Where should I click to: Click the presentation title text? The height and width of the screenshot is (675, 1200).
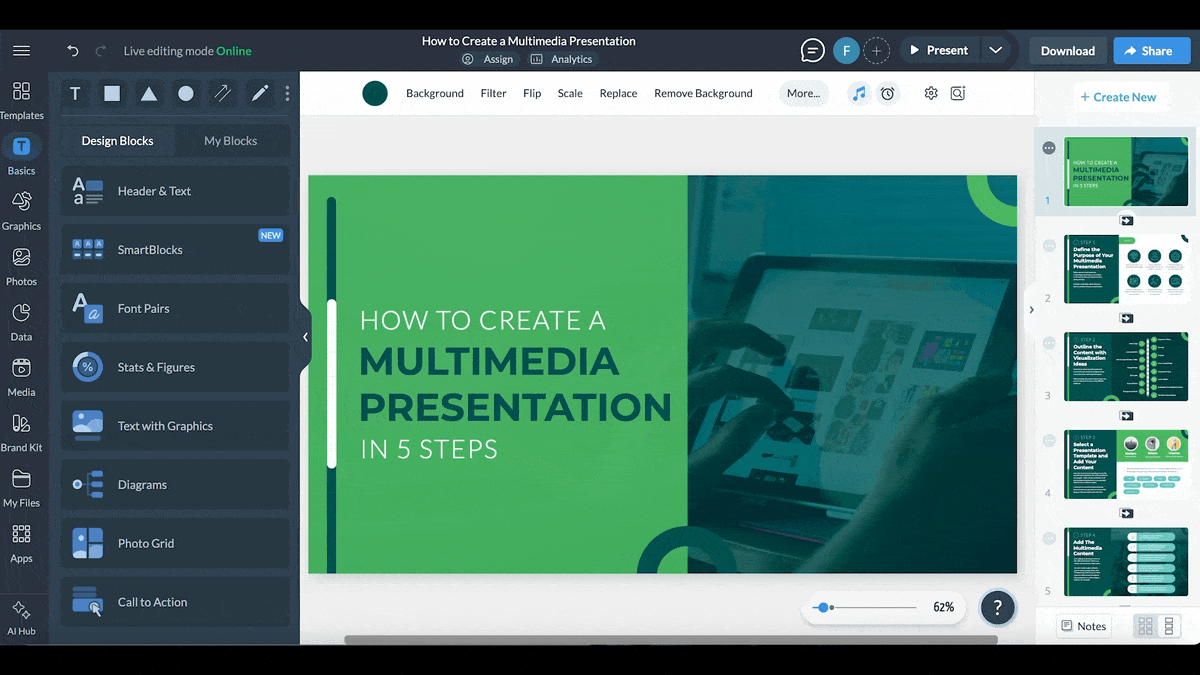528,41
